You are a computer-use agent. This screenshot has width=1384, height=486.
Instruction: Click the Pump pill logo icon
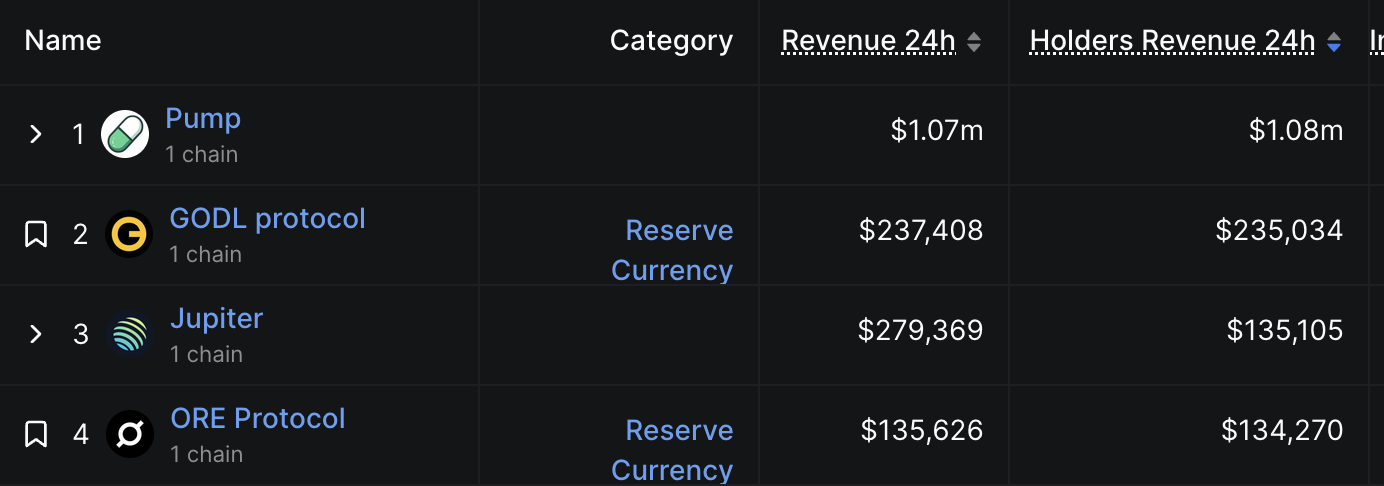click(125, 134)
